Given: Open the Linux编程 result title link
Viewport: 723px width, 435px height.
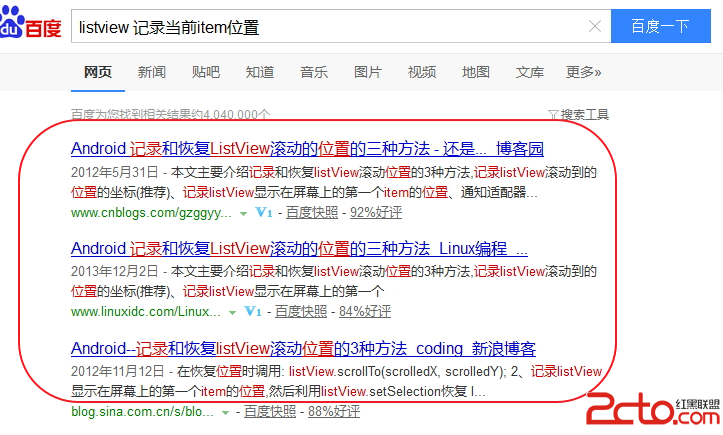Looking at the screenshot, I should (299, 249).
